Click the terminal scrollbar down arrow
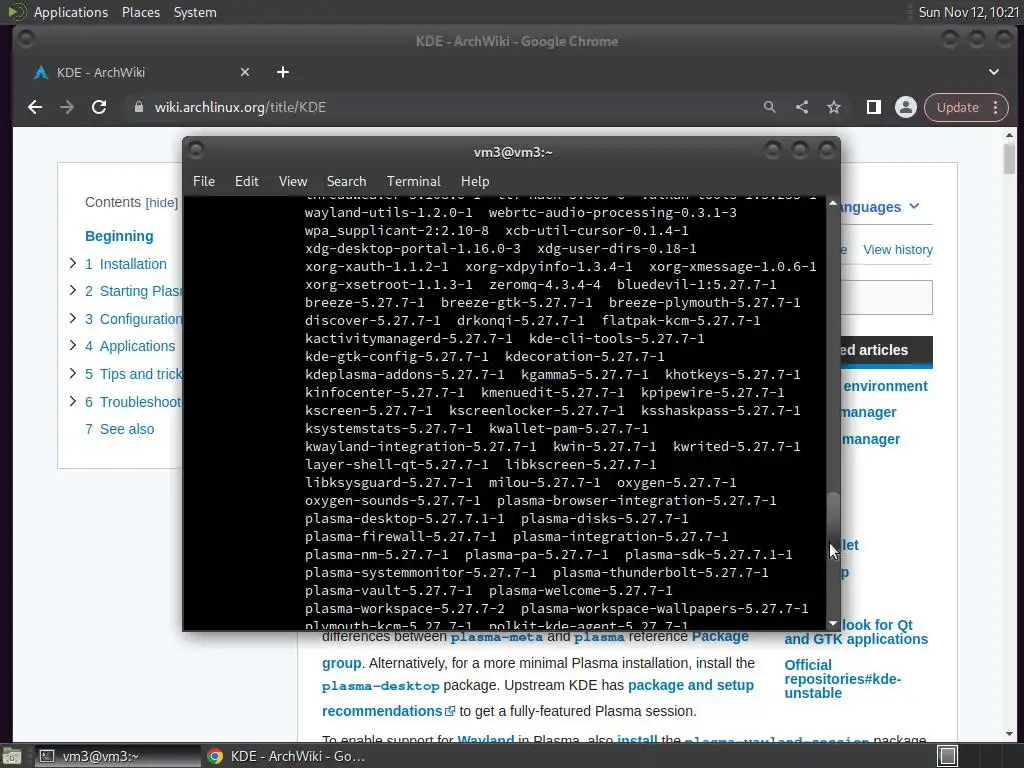1024x768 pixels. [833, 624]
